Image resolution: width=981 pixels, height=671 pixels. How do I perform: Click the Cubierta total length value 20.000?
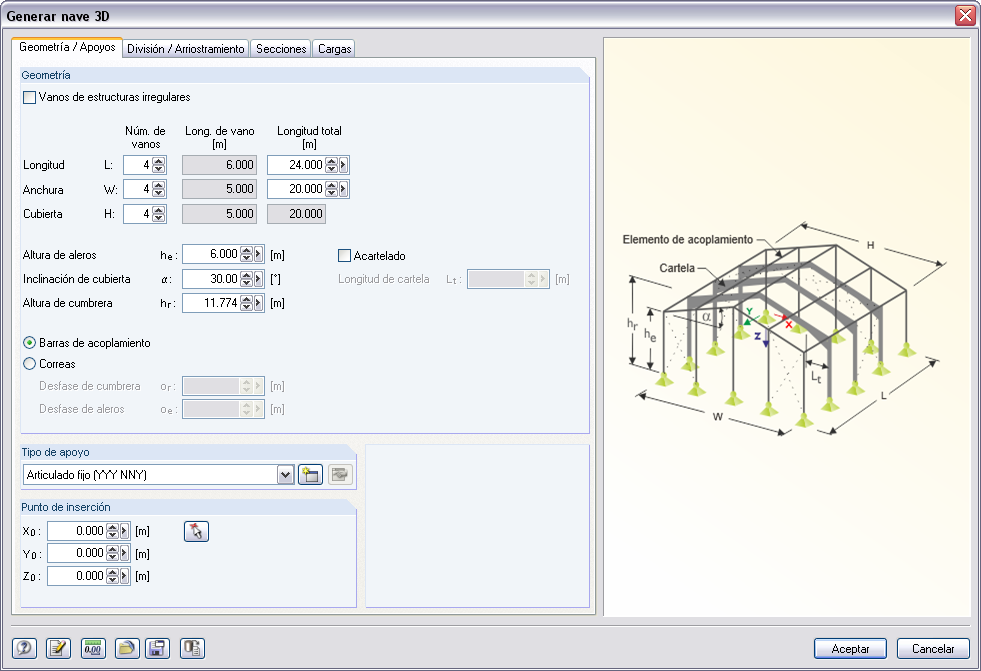pos(297,214)
